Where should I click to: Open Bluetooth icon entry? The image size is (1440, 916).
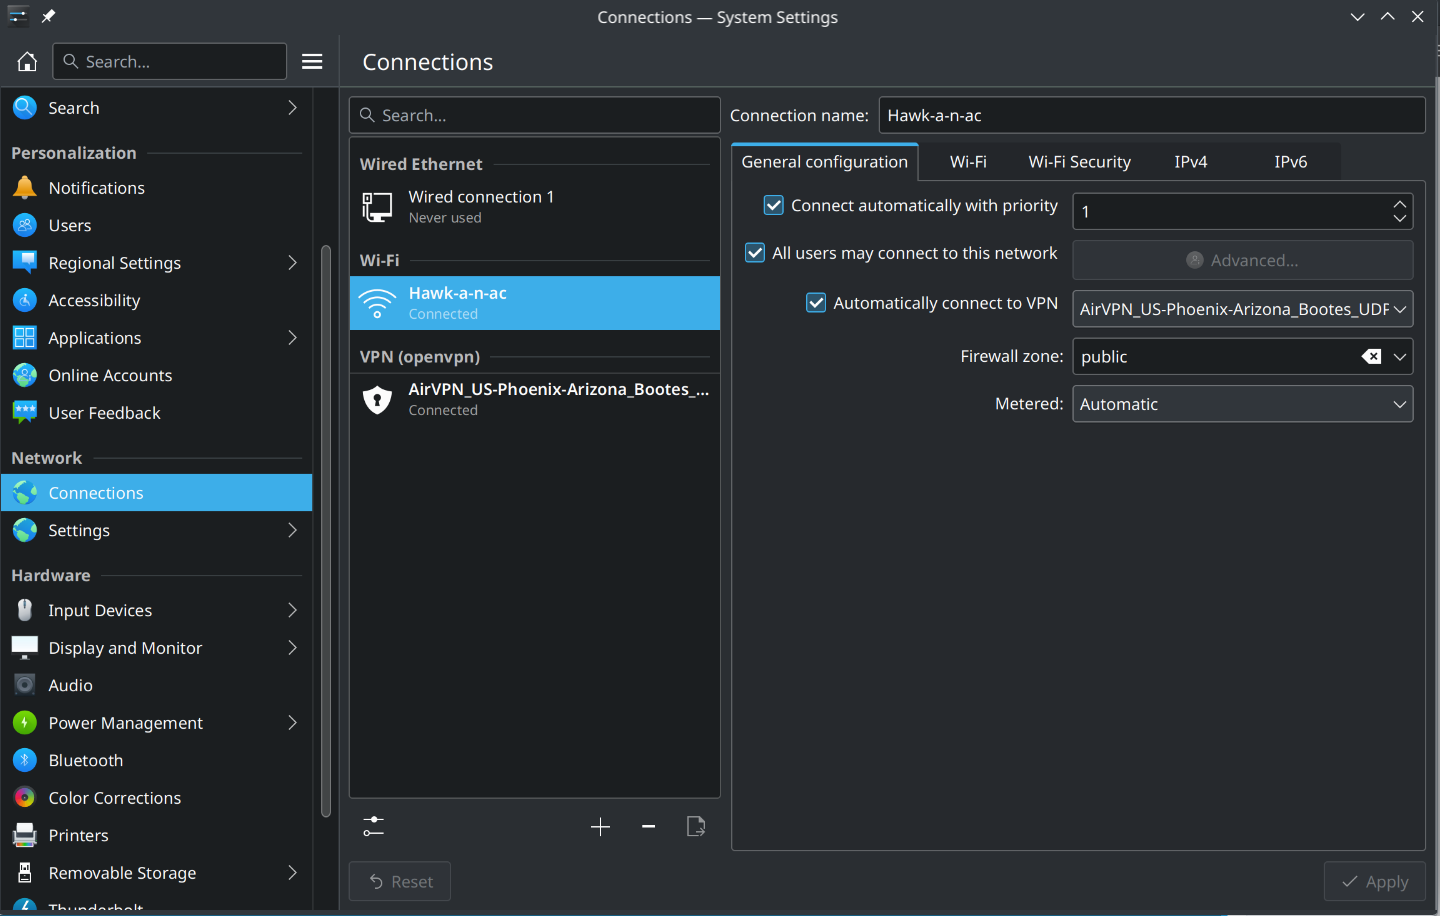coord(25,760)
